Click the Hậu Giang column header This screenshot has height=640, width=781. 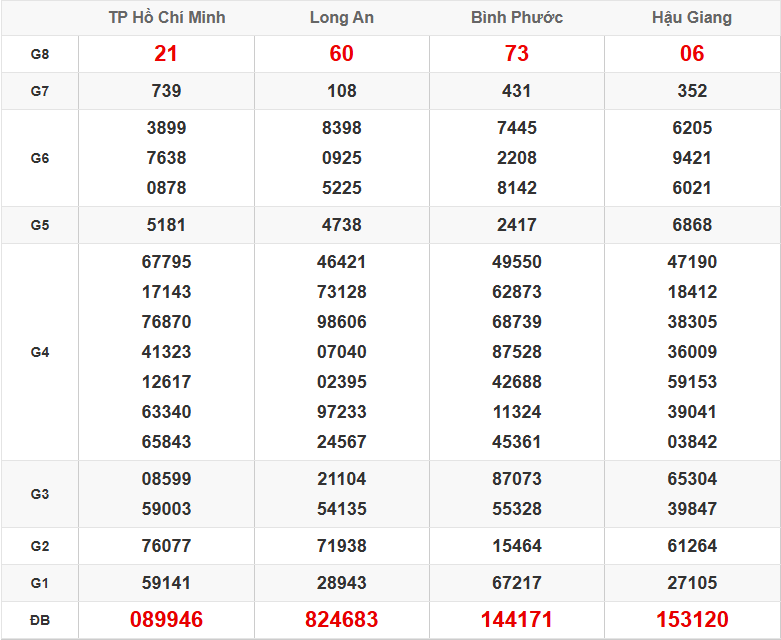tap(692, 17)
